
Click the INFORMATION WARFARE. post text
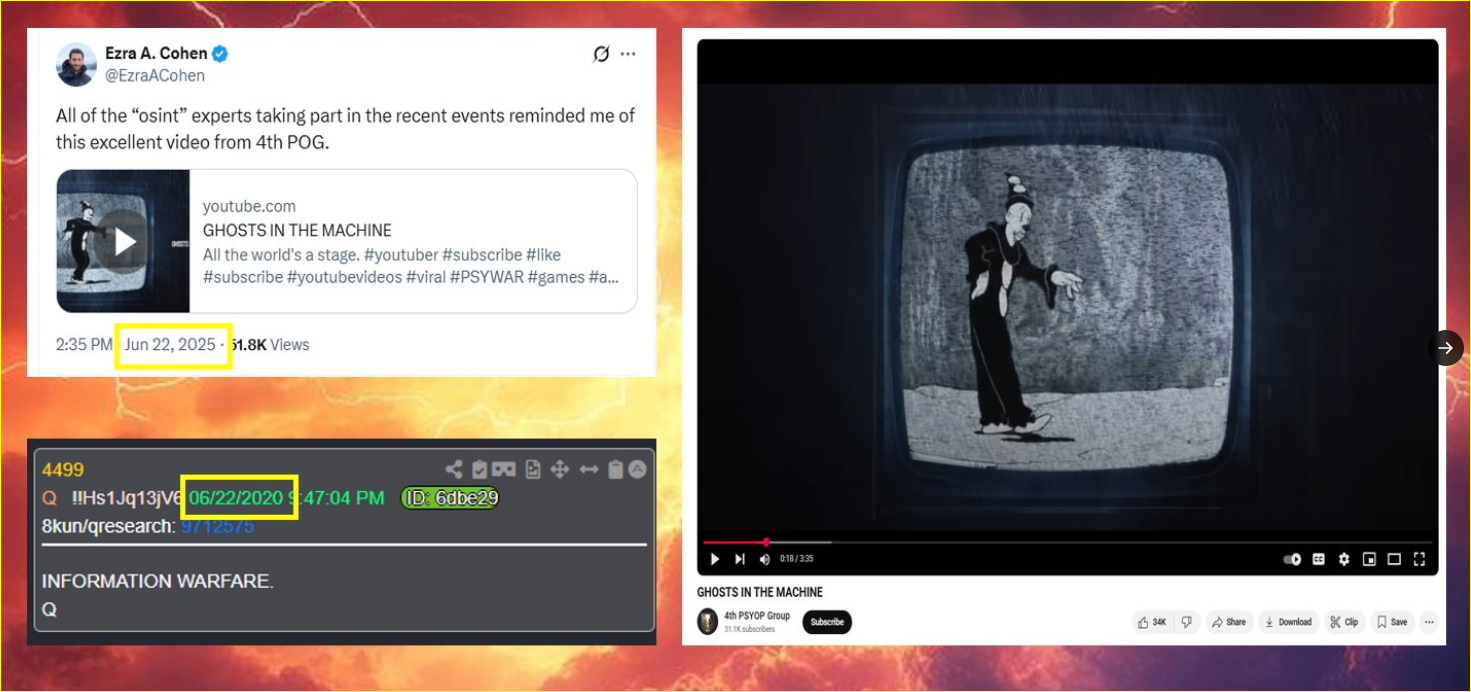point(158,581)
